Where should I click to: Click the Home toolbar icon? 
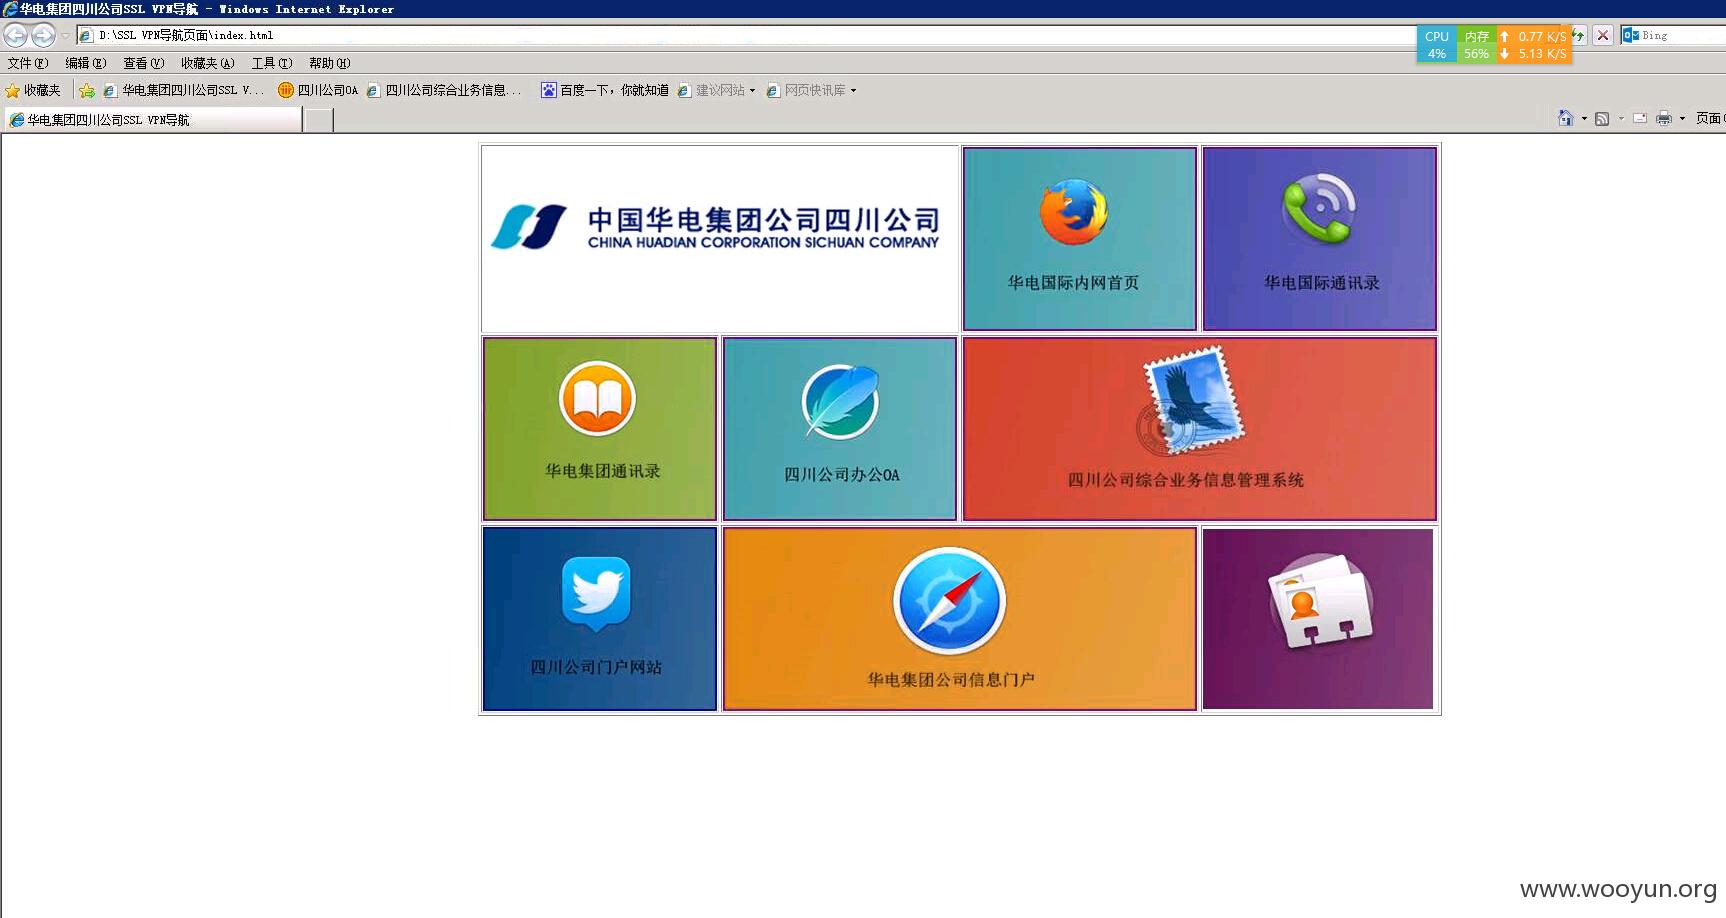click(x=1566, y=118)
